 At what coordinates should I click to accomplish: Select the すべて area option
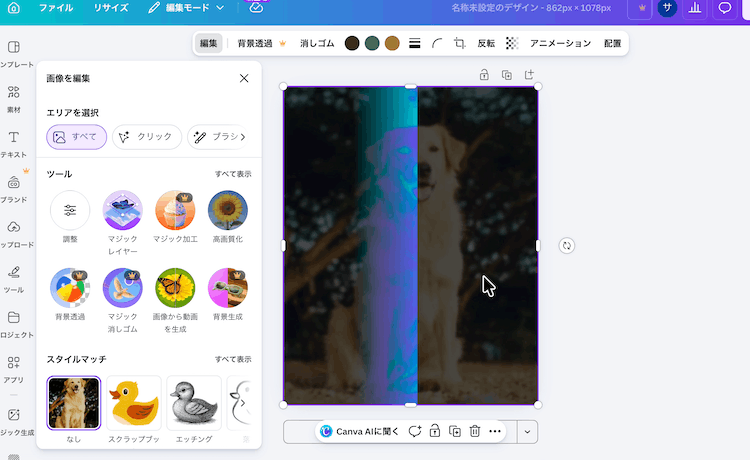77,137
